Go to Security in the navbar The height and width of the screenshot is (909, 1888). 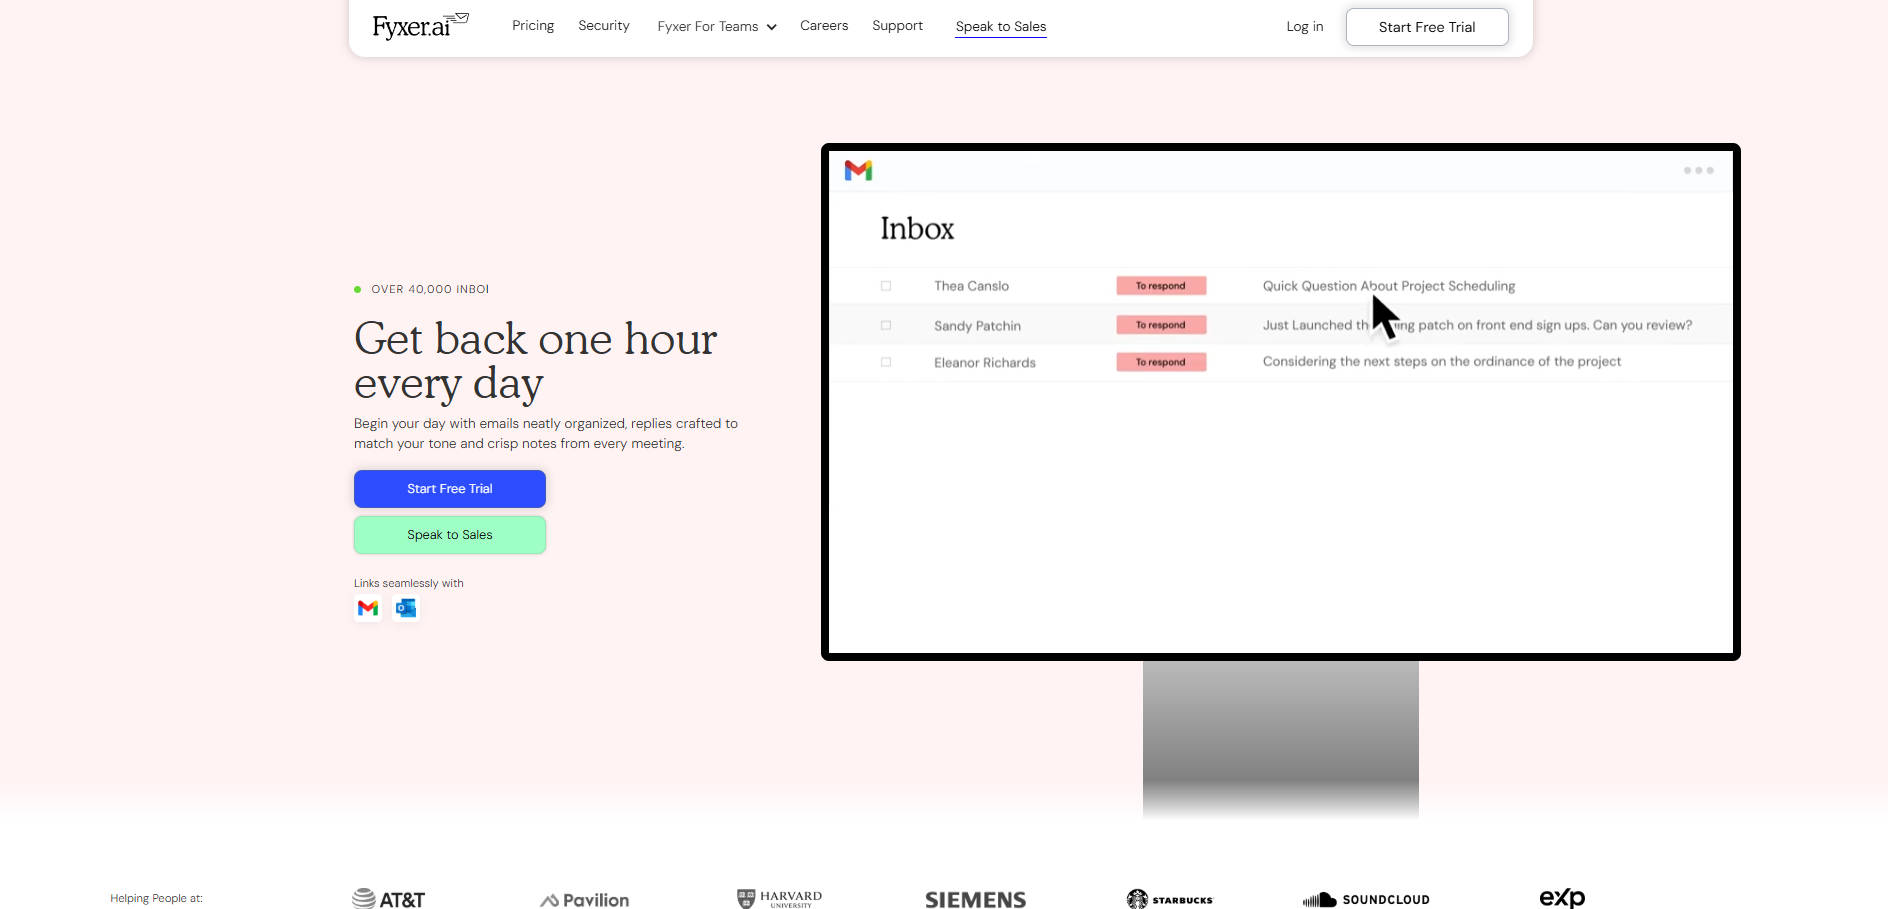[604, 26]
